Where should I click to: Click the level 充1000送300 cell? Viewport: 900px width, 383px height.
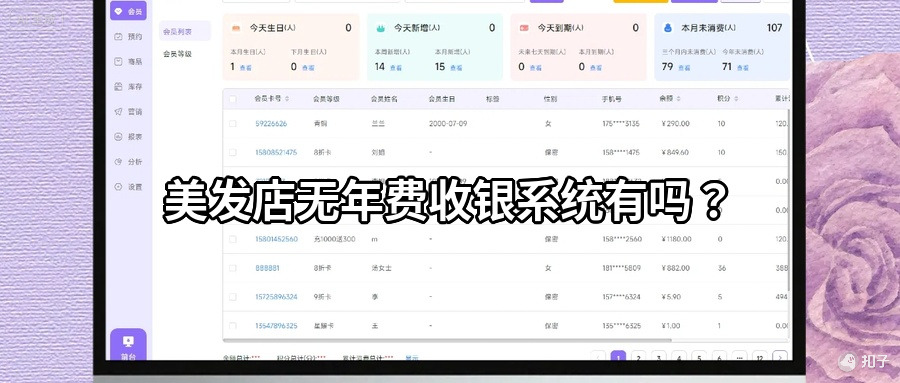(x=335, y=239)
